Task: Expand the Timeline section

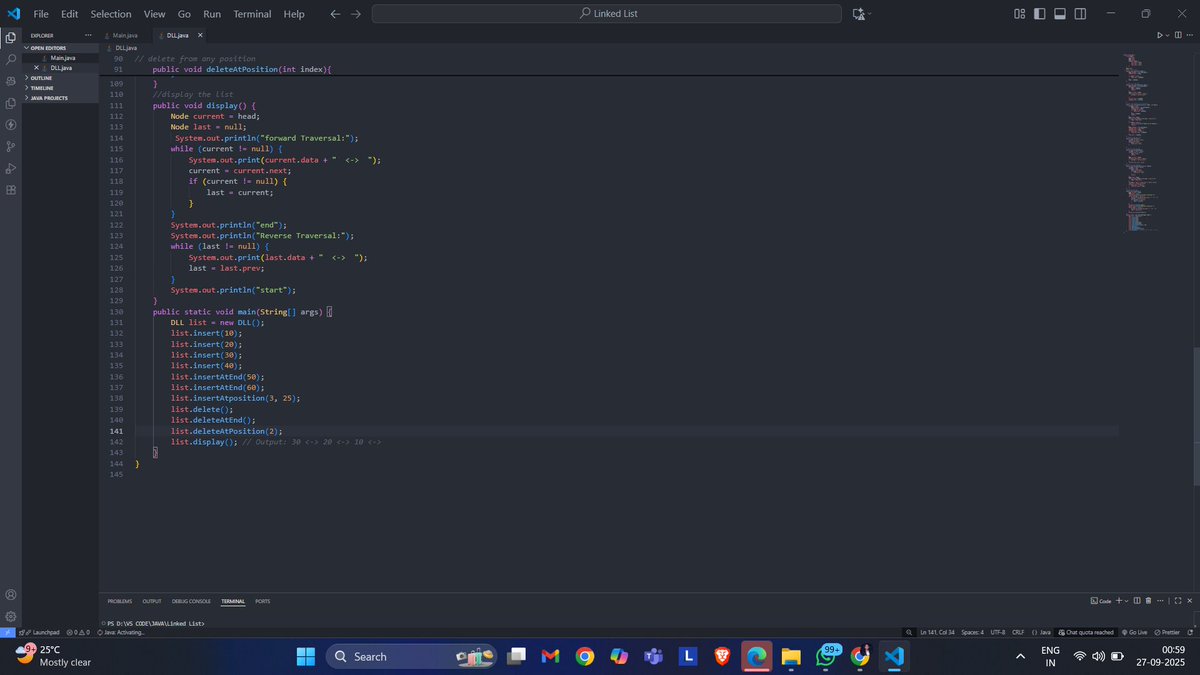Action: click(x=42, y=88)
